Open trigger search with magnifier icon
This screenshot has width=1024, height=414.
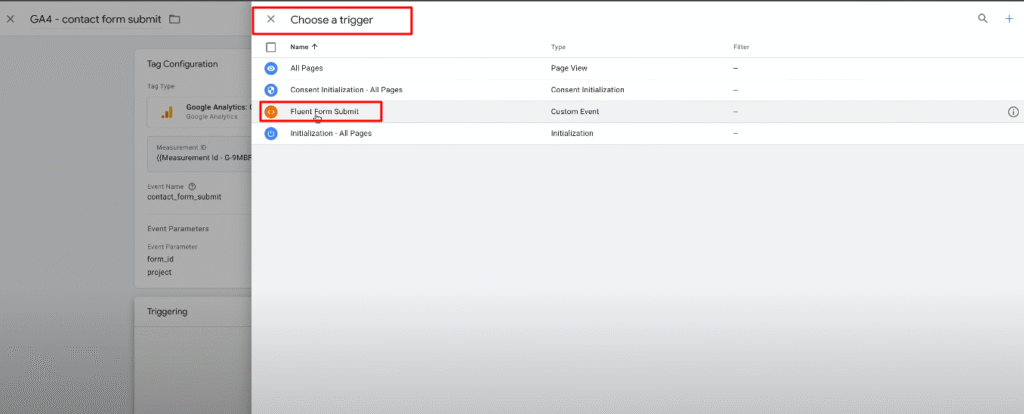[983, 19]
